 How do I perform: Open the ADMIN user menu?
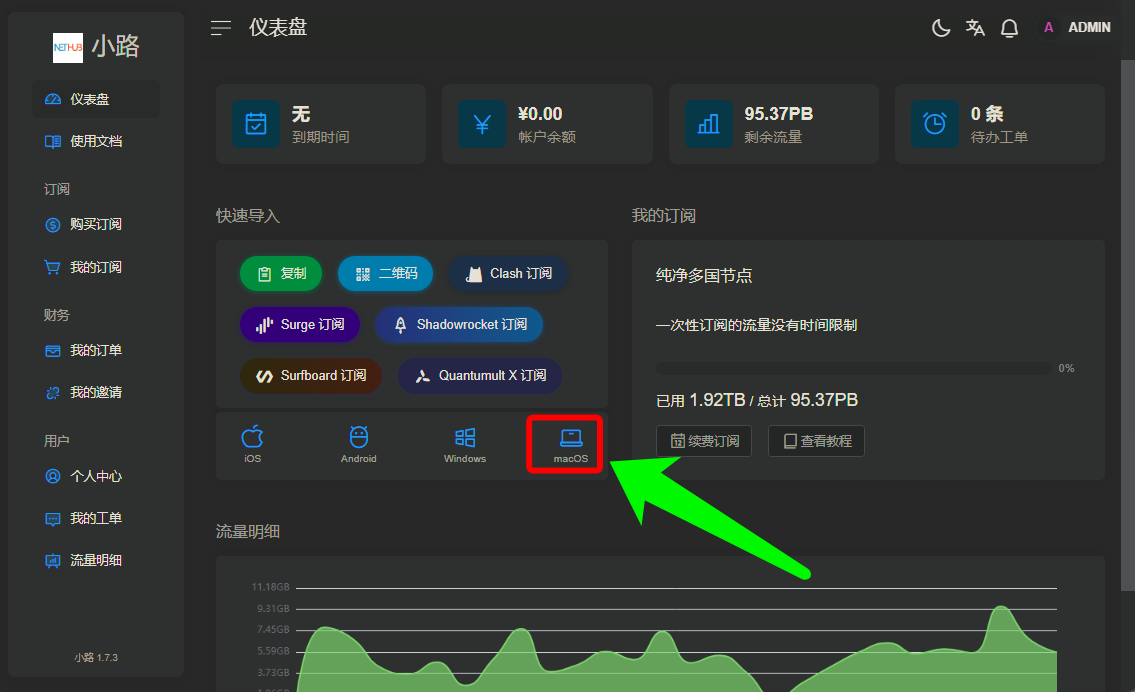click(1077, 28)
